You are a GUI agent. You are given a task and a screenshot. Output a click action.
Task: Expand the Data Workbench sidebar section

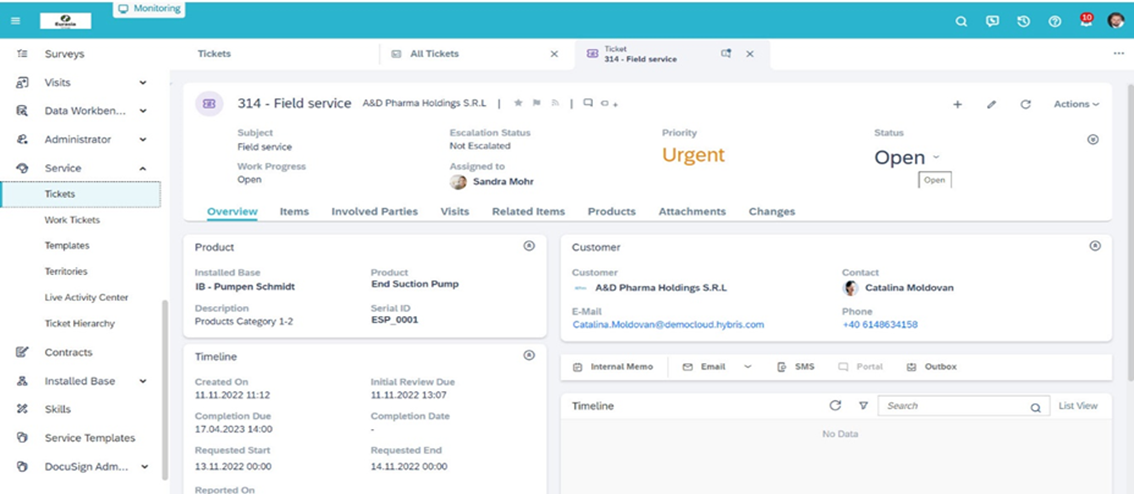pos(143,111)
